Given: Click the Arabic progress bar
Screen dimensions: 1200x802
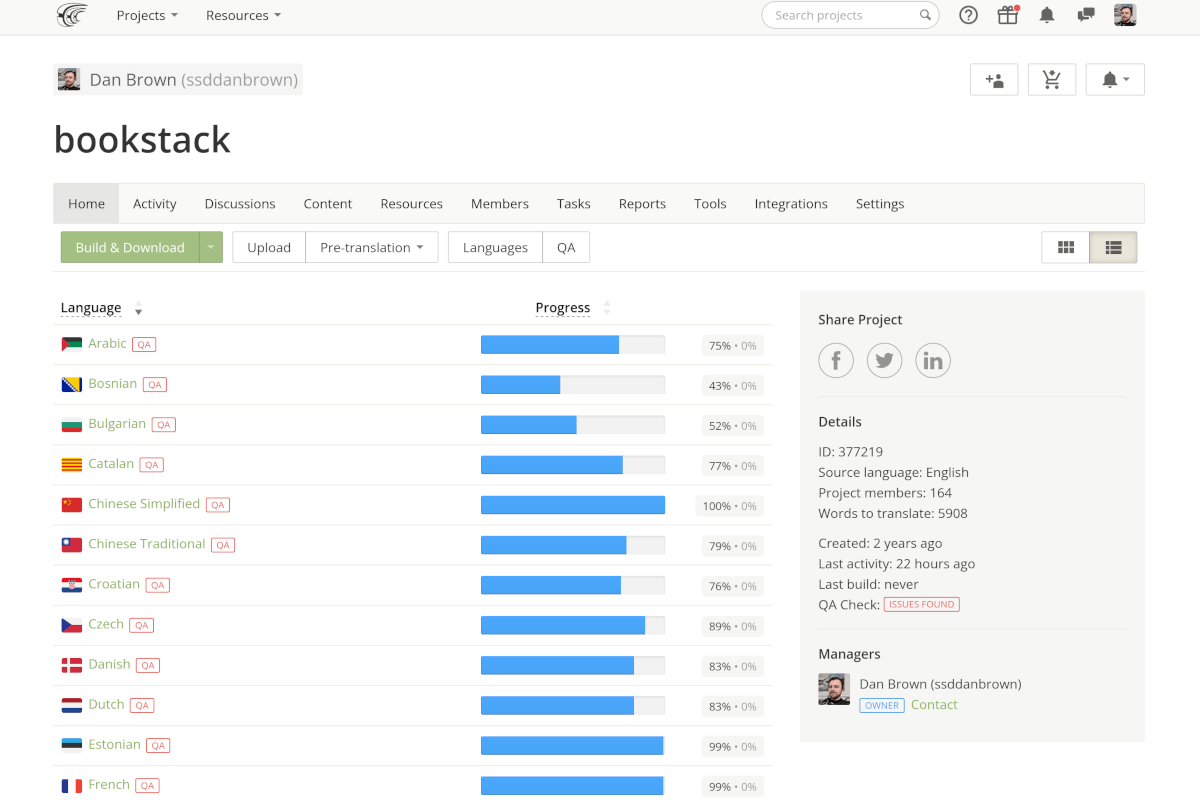Looking at the screenshot, I should tap(573, 345).
